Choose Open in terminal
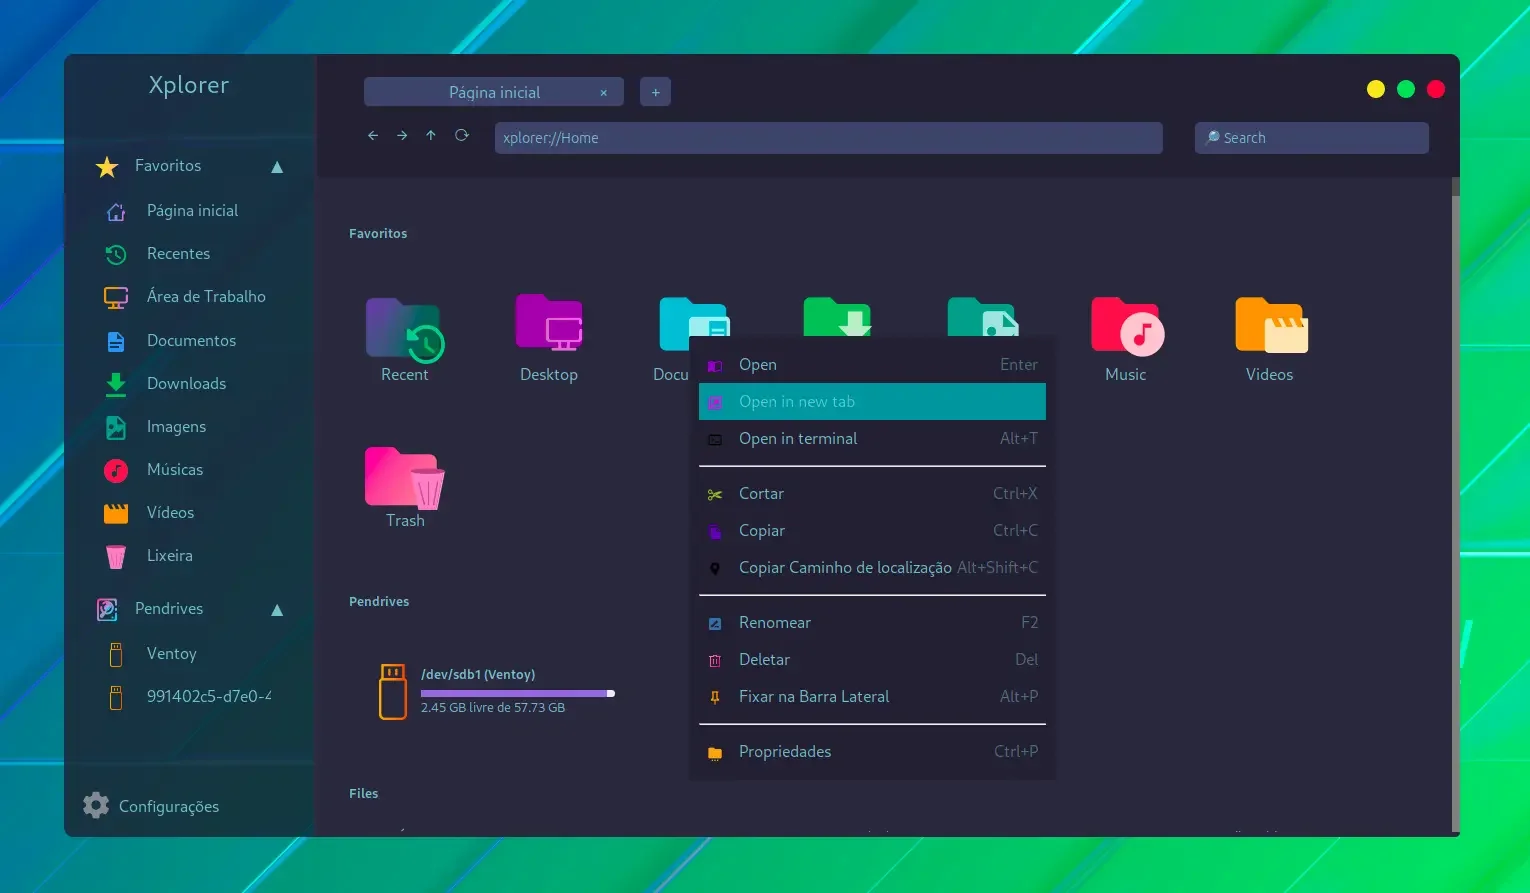Screen dimensions: 1530x893 [872, 439]
